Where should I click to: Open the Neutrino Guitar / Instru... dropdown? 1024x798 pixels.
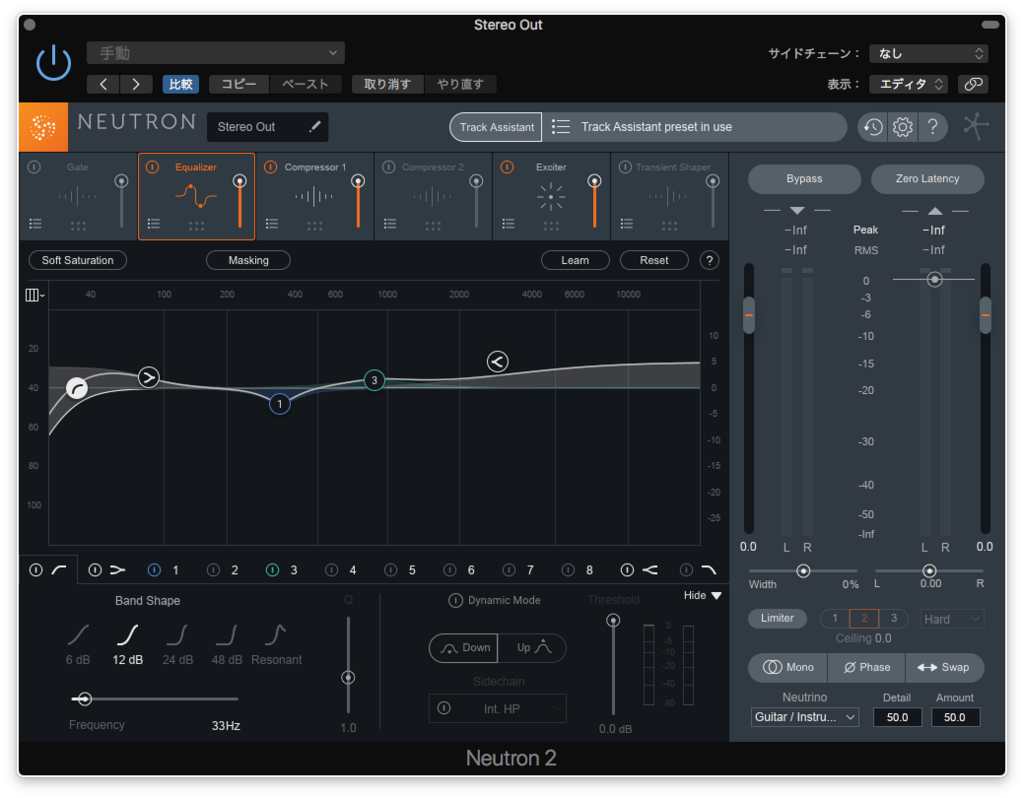coord(804,717)
